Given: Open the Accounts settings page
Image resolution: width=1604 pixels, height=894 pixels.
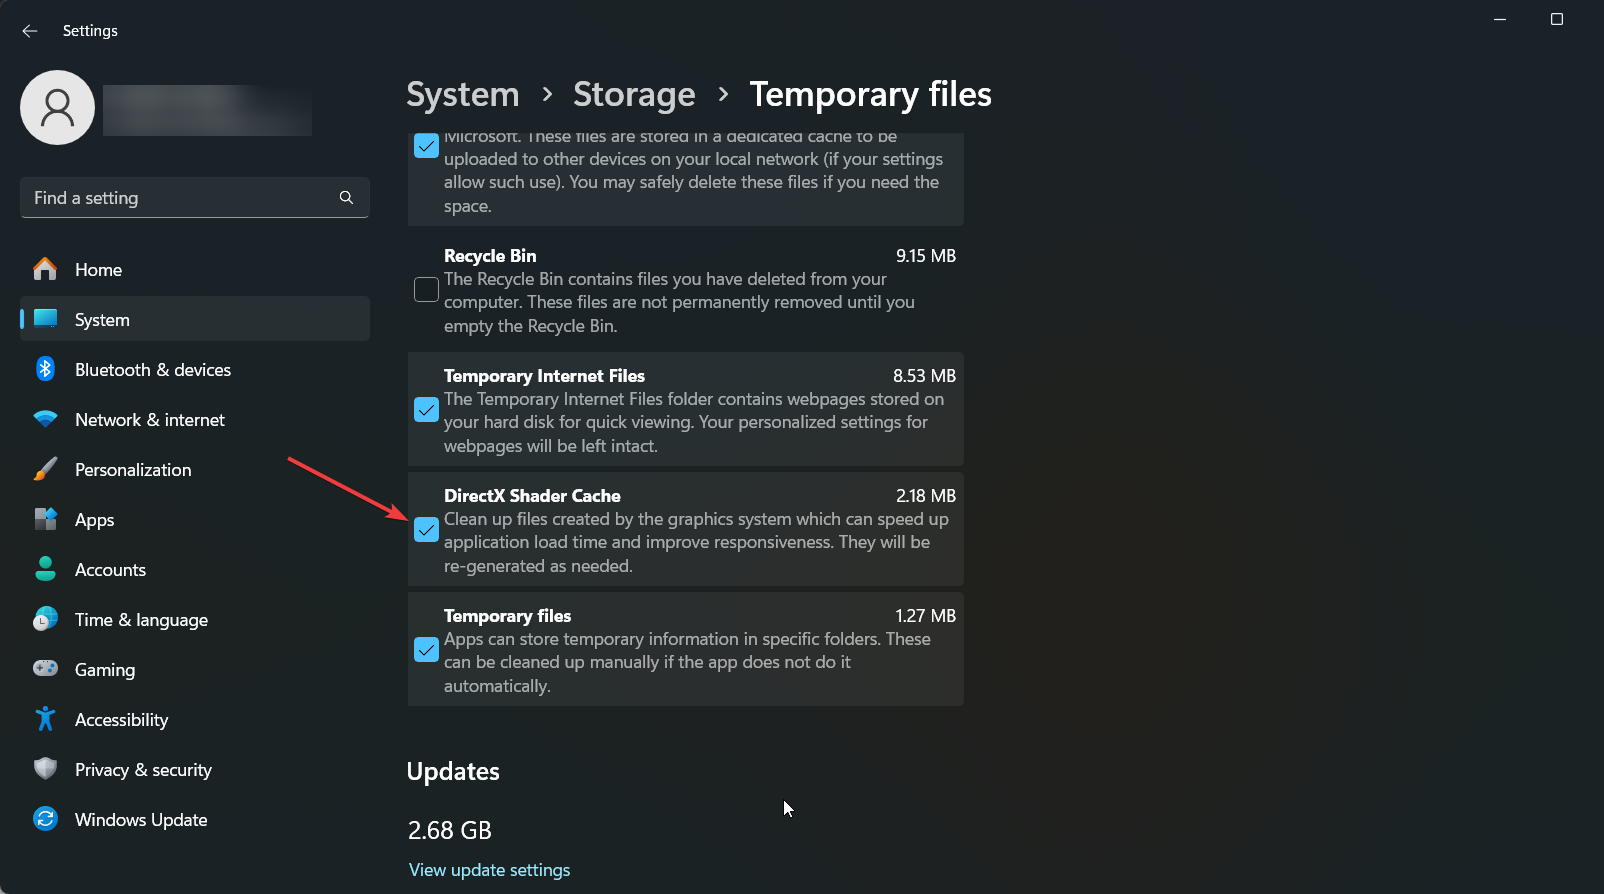Looking at the screenshot, I should pos(110,570).
